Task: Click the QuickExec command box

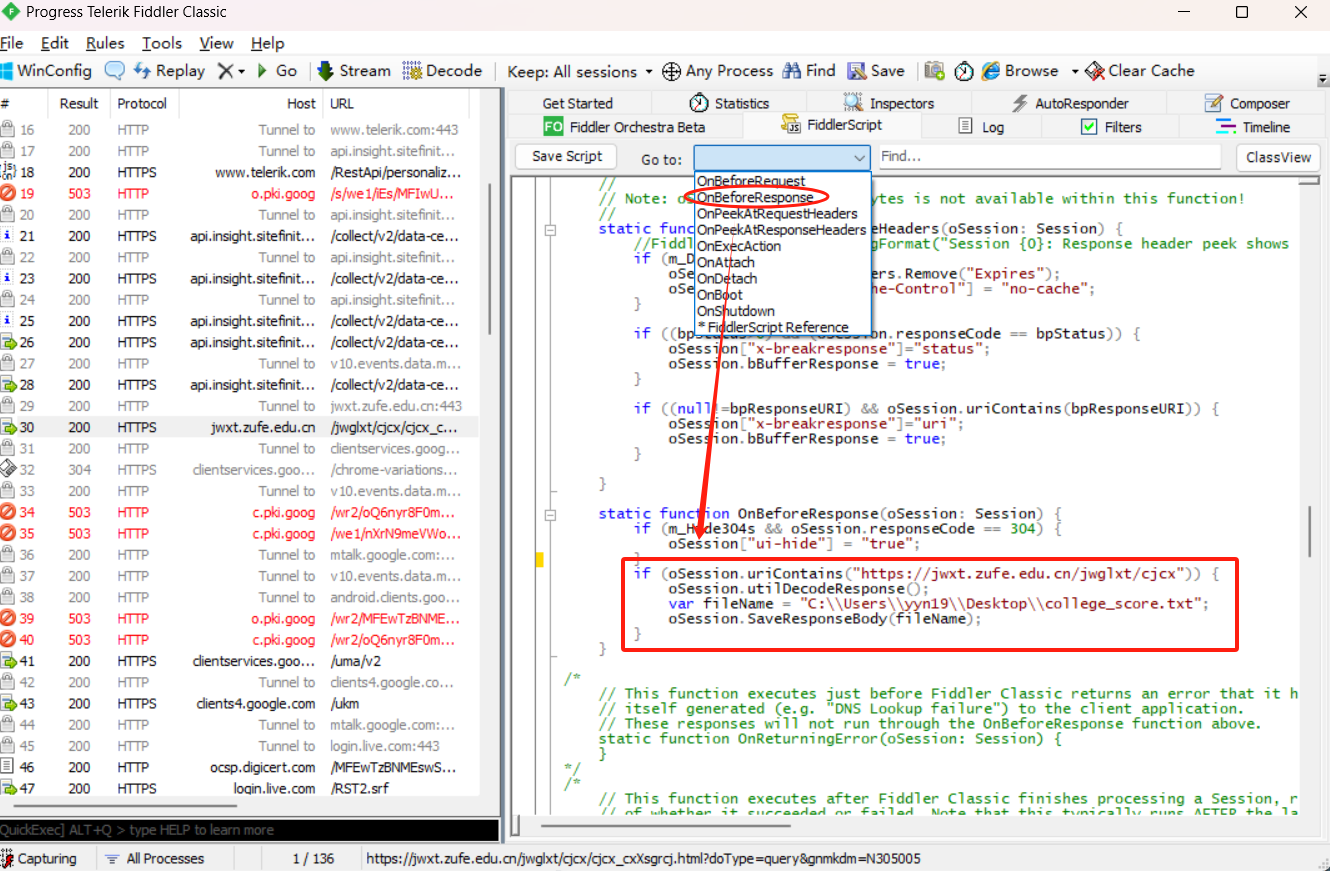Action: coord(249,830)
